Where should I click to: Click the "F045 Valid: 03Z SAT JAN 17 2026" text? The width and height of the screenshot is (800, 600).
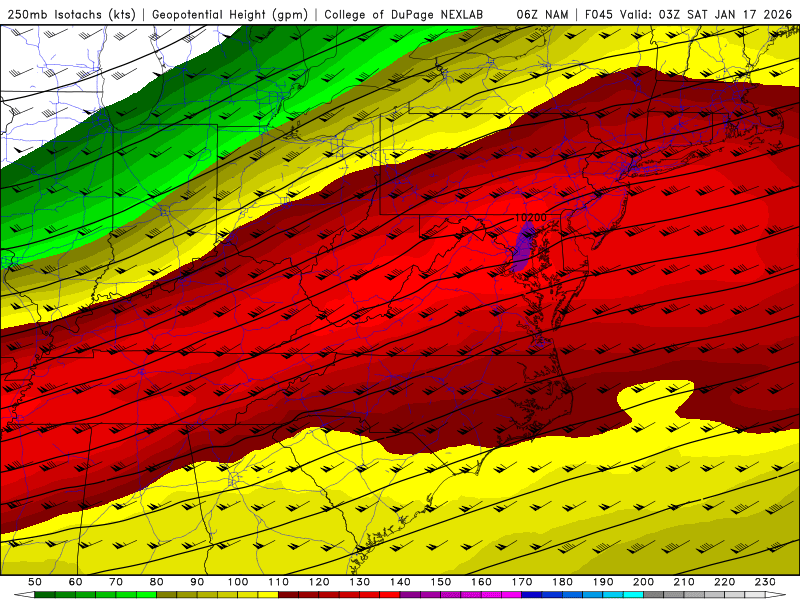(689, 15)
